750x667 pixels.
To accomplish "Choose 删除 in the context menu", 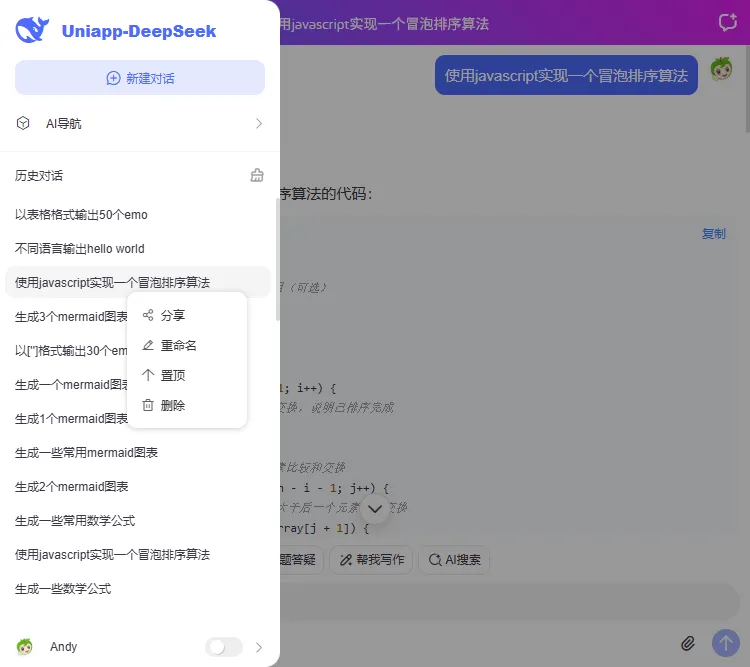I will pyautogui.click(x=187, y=406).
